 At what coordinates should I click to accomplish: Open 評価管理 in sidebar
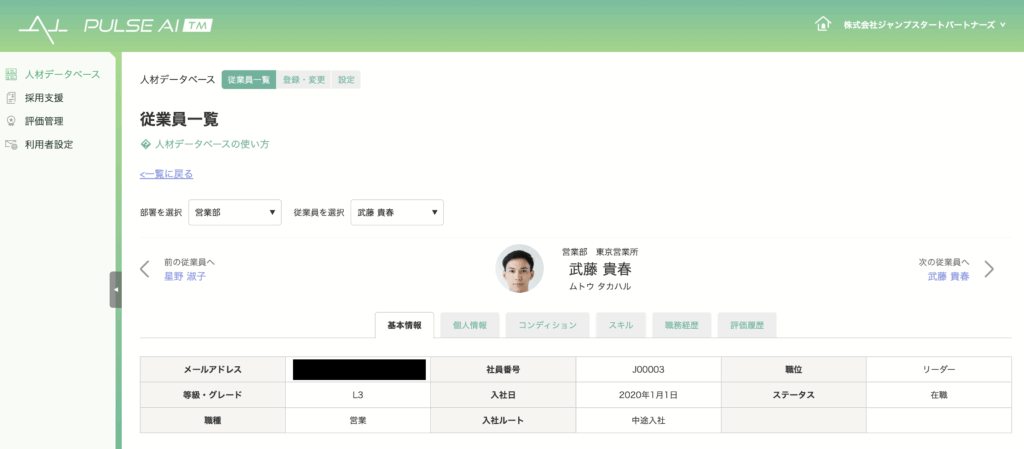pos(44,121)
